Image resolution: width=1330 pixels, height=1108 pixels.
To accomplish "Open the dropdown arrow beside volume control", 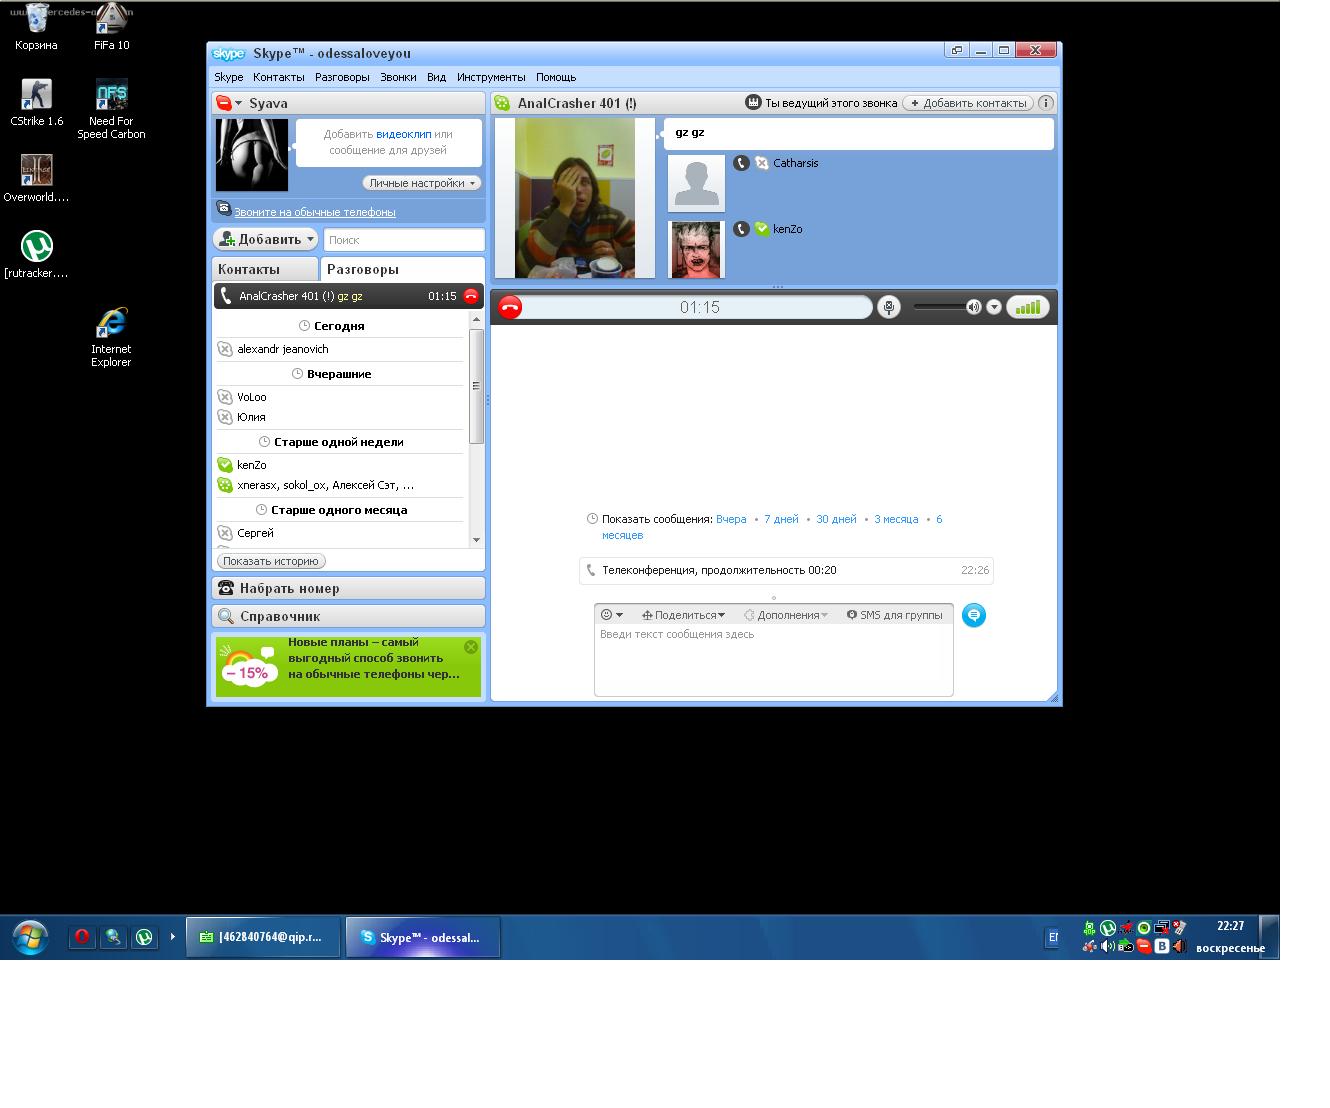I will point(994,307).
